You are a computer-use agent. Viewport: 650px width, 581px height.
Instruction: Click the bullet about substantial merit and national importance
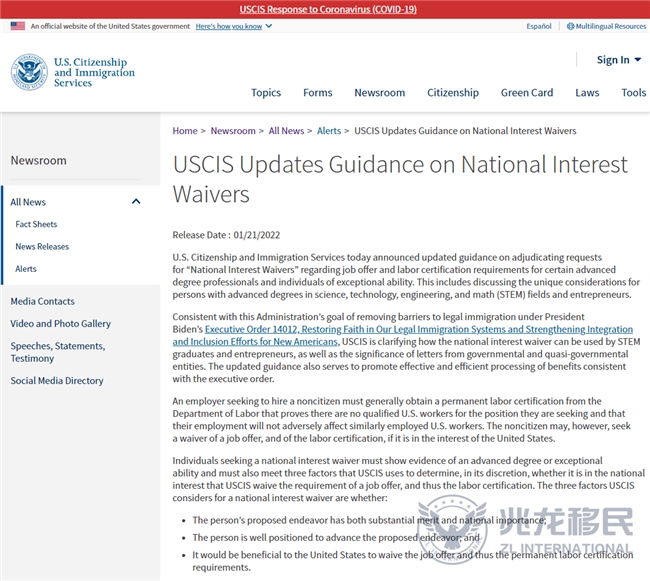point(369,520)
